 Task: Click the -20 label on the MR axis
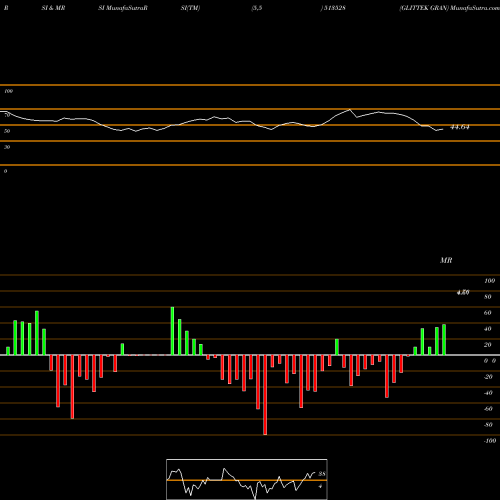(488, 377)
